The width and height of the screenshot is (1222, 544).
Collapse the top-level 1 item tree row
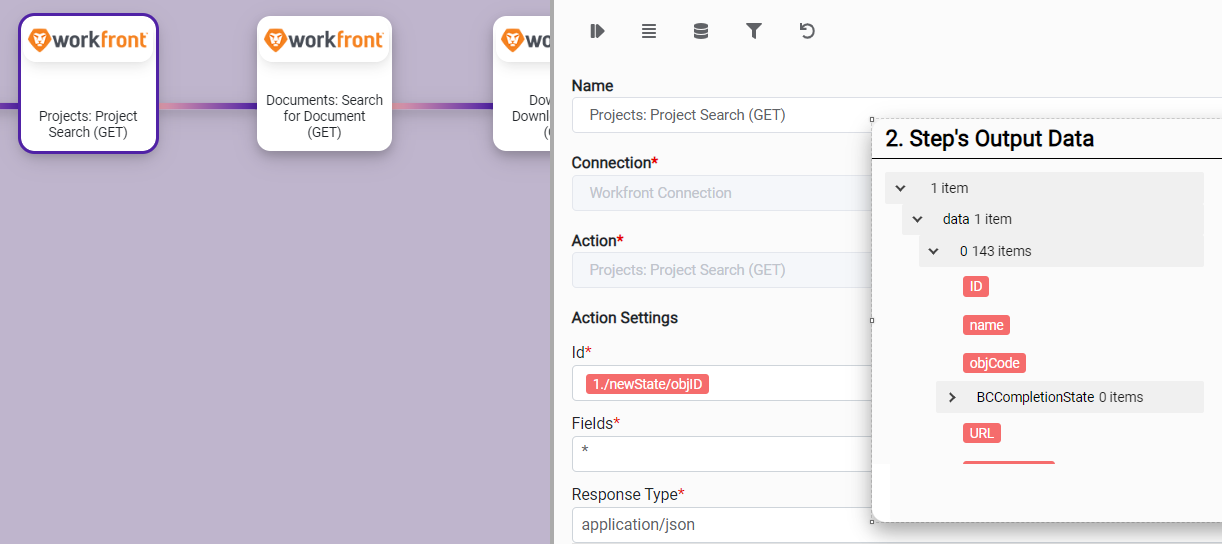(900, 188)
